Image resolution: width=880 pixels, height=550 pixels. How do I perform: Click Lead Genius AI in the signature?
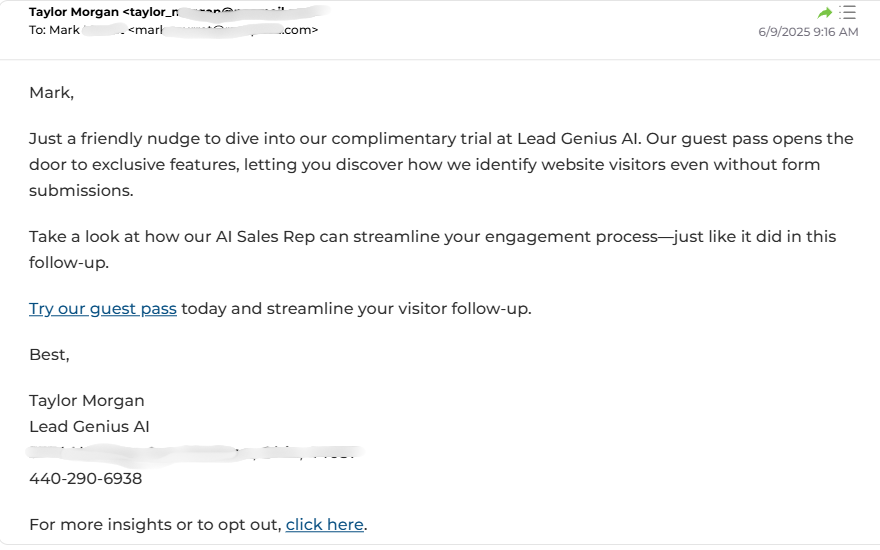click(x=89, y=427)
